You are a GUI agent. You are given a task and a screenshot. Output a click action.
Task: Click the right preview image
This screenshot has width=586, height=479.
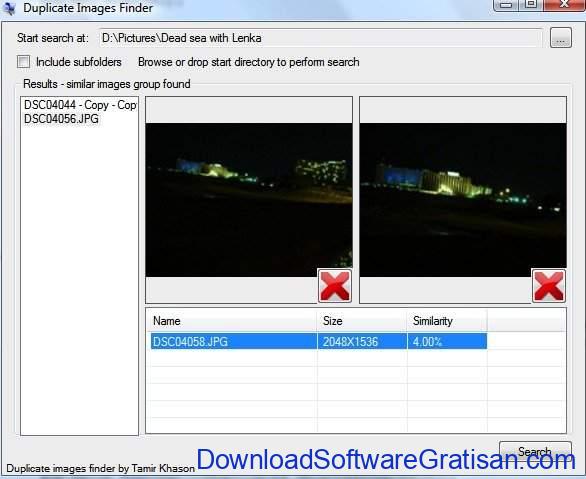coord(463,200)
